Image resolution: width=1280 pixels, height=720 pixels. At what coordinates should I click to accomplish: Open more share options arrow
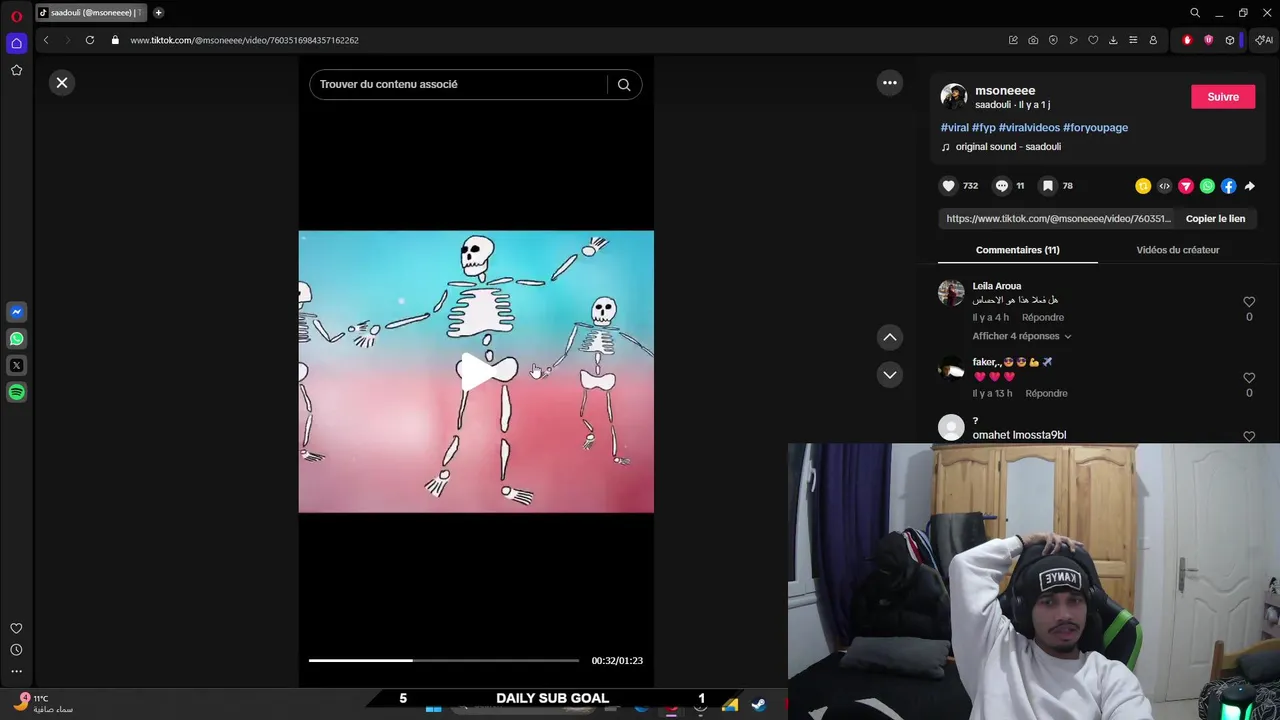[1250, 186]
